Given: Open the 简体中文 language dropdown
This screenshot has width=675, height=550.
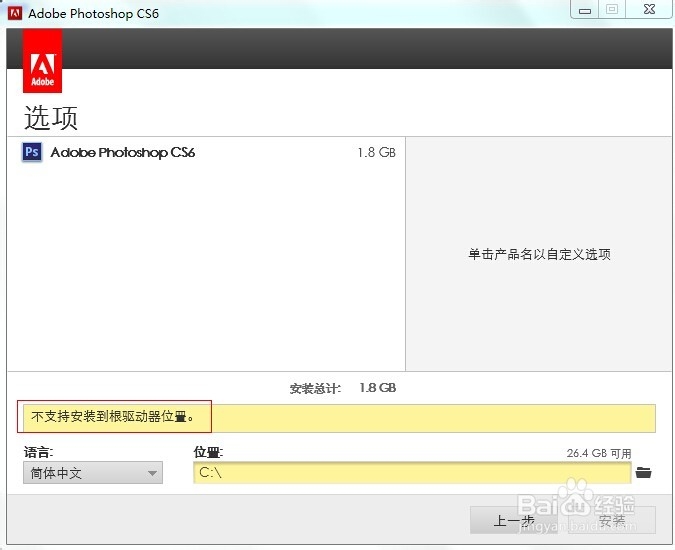Looking at the screenshot, I should (x=93, y=473).
